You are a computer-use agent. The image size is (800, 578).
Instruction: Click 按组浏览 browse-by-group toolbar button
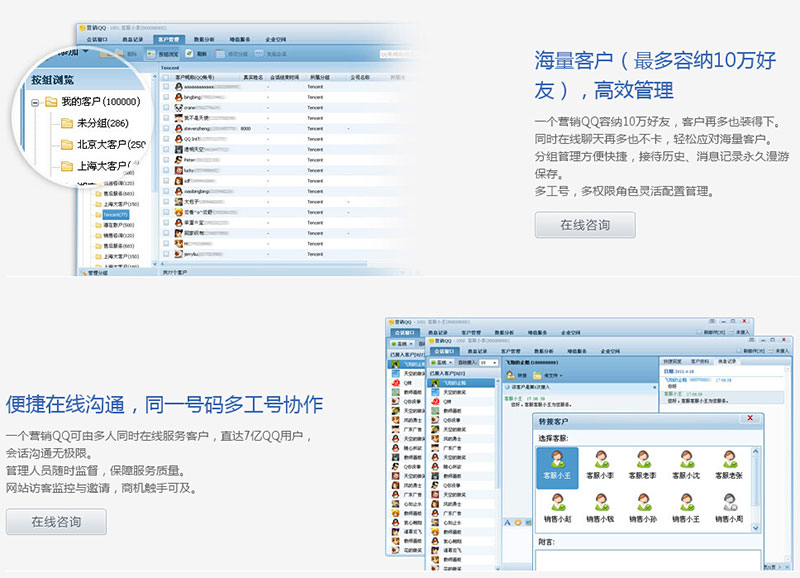coord(163,54)
